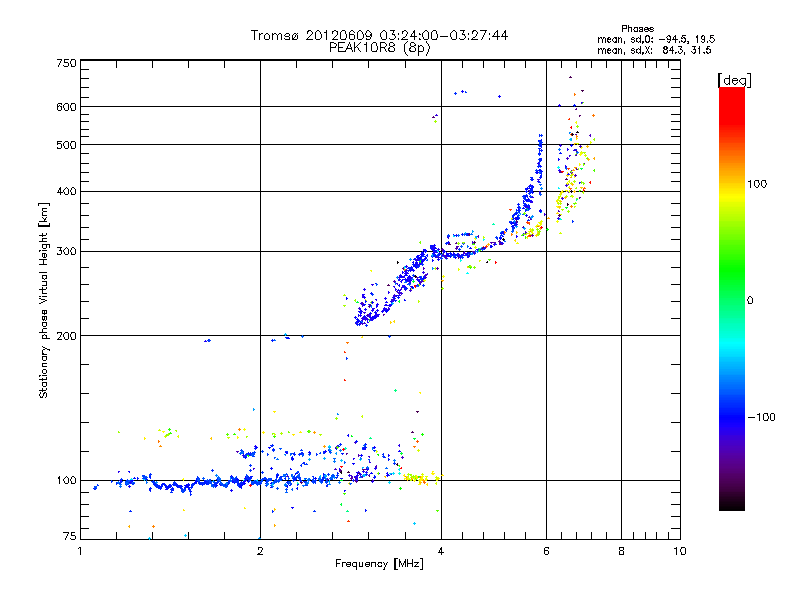
Task: Click the 'Phases' heading text
Action: point(637,29)
